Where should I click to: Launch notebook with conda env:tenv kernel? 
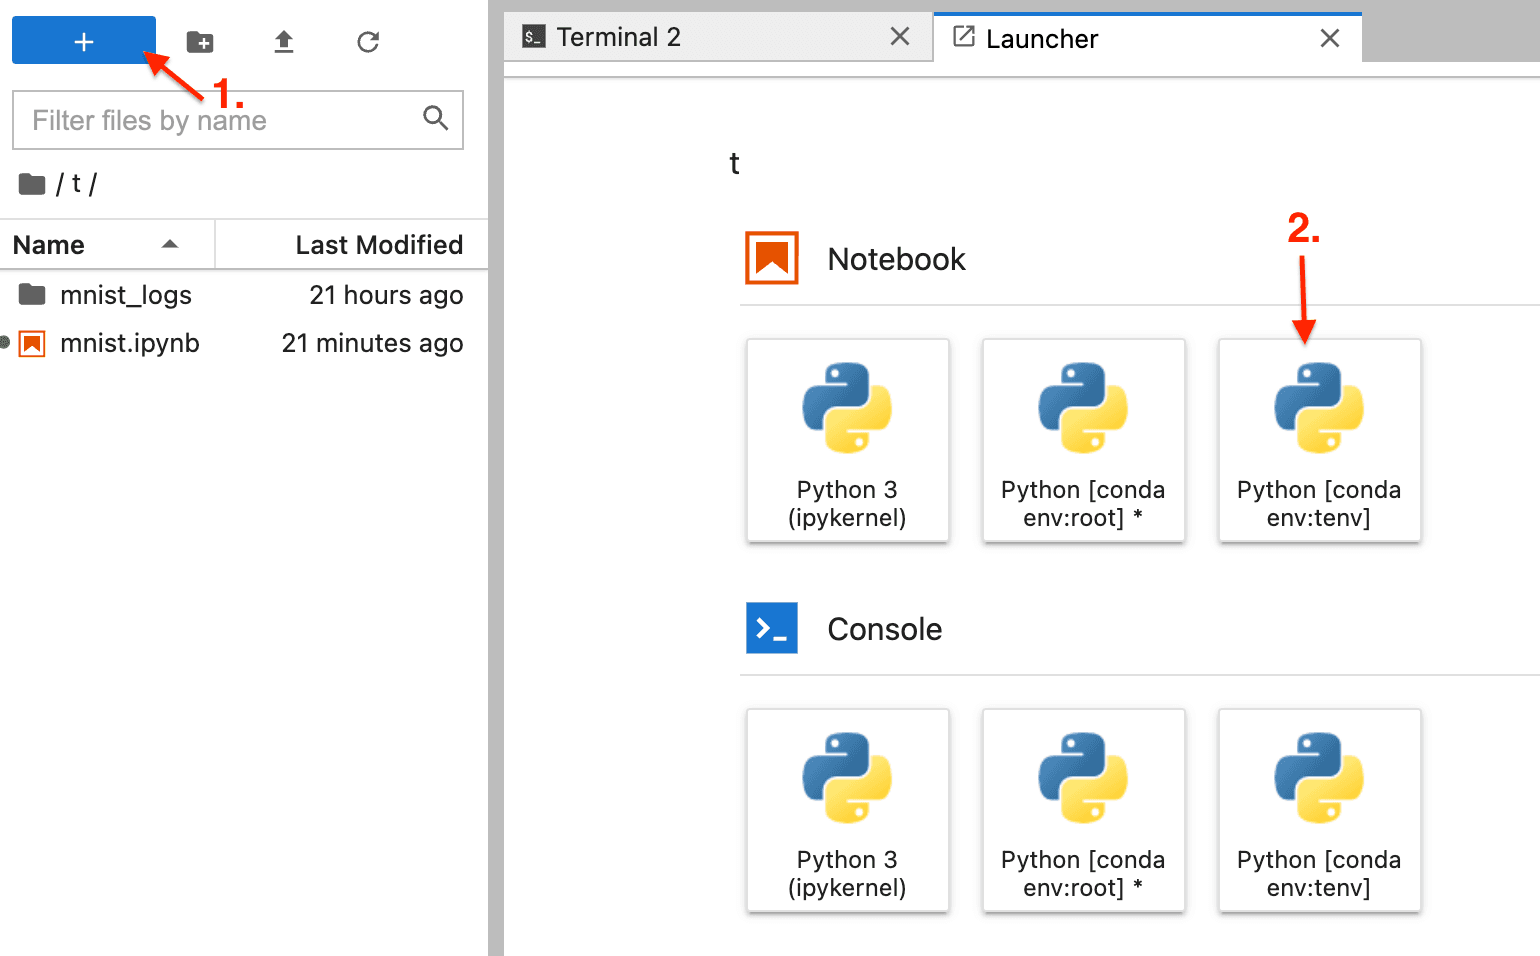point(1318,440)
